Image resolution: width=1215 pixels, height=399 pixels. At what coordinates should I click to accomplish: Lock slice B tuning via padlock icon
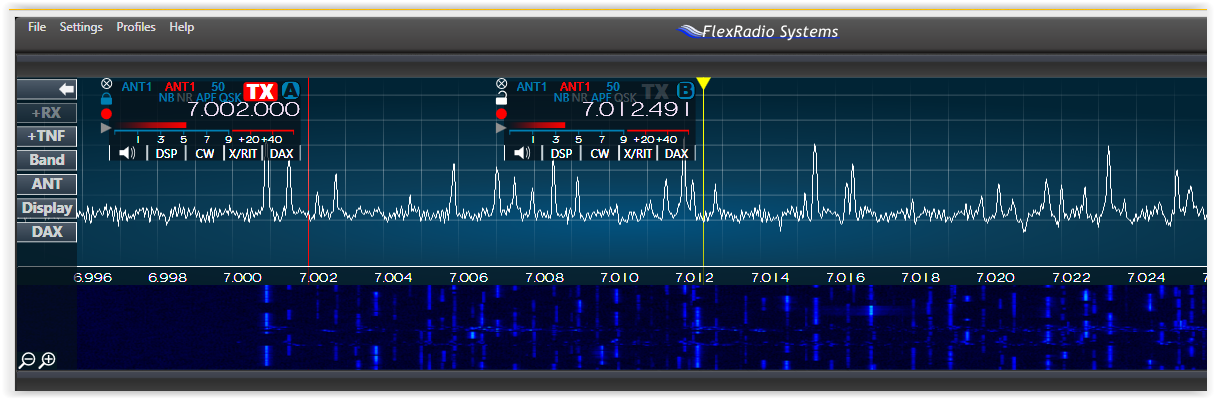501,99
